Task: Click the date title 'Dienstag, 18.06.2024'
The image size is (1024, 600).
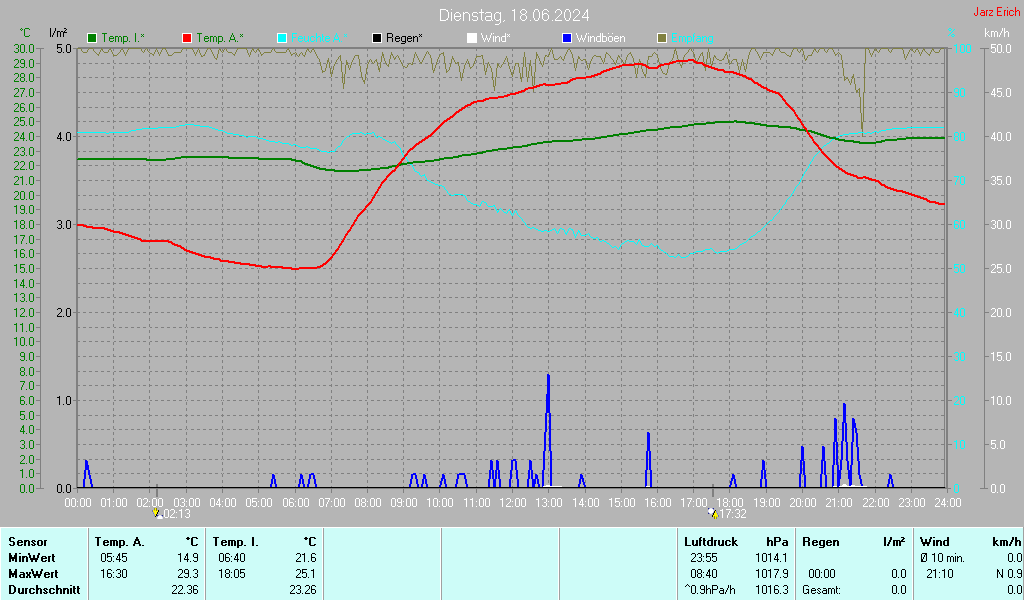Action: click(514, 15)
